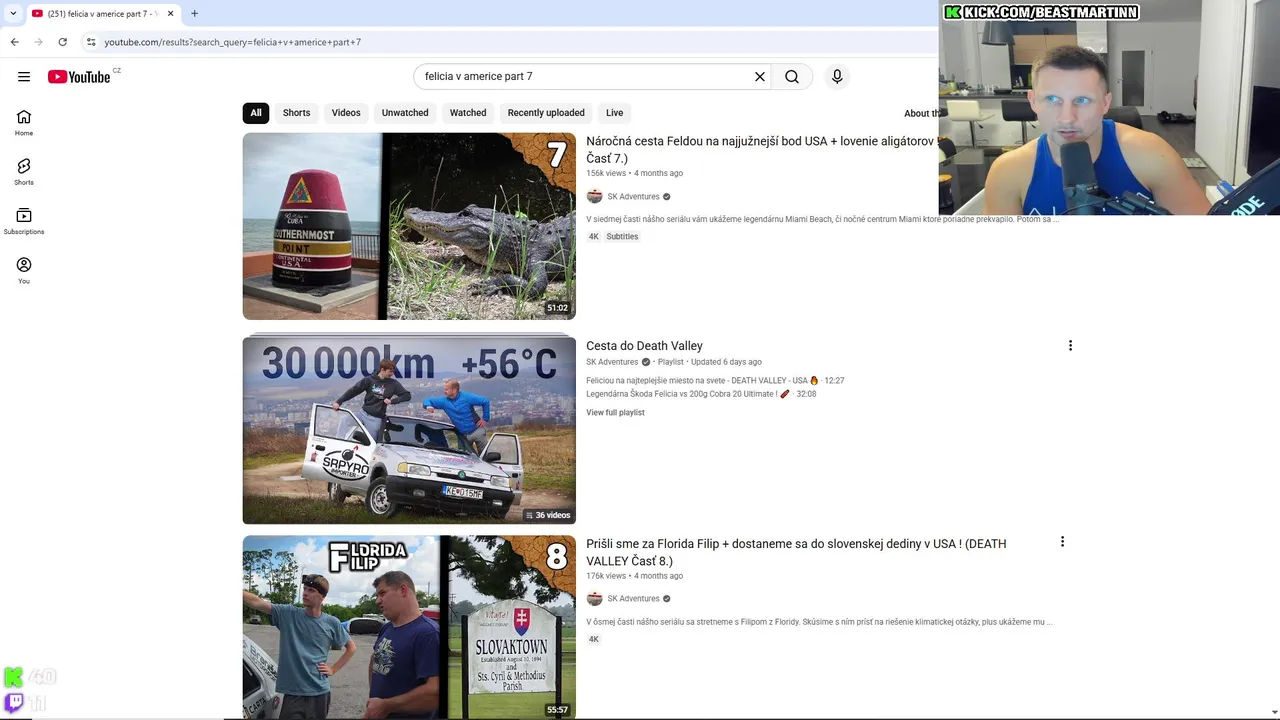
Task: Open SK Adventures avatar under Časť 8 video
Action: click(x=594, y=598)
